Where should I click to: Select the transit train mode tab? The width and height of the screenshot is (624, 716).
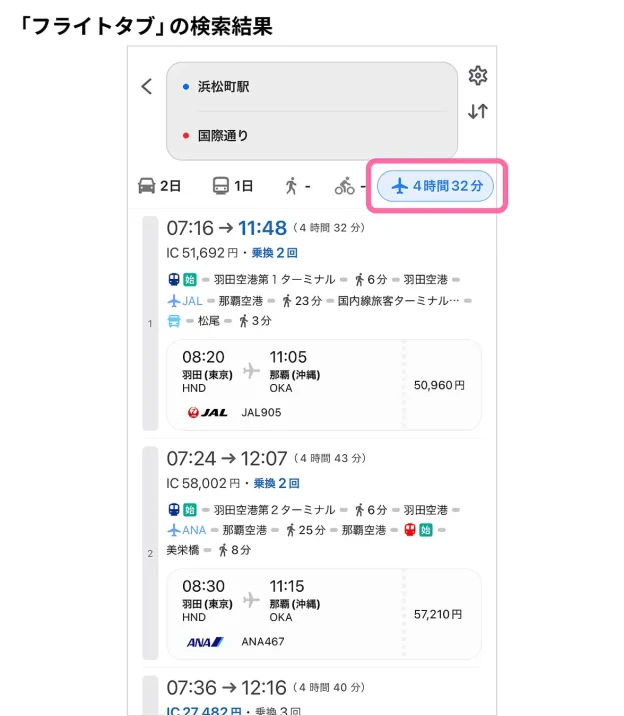[x=232, y=186]
